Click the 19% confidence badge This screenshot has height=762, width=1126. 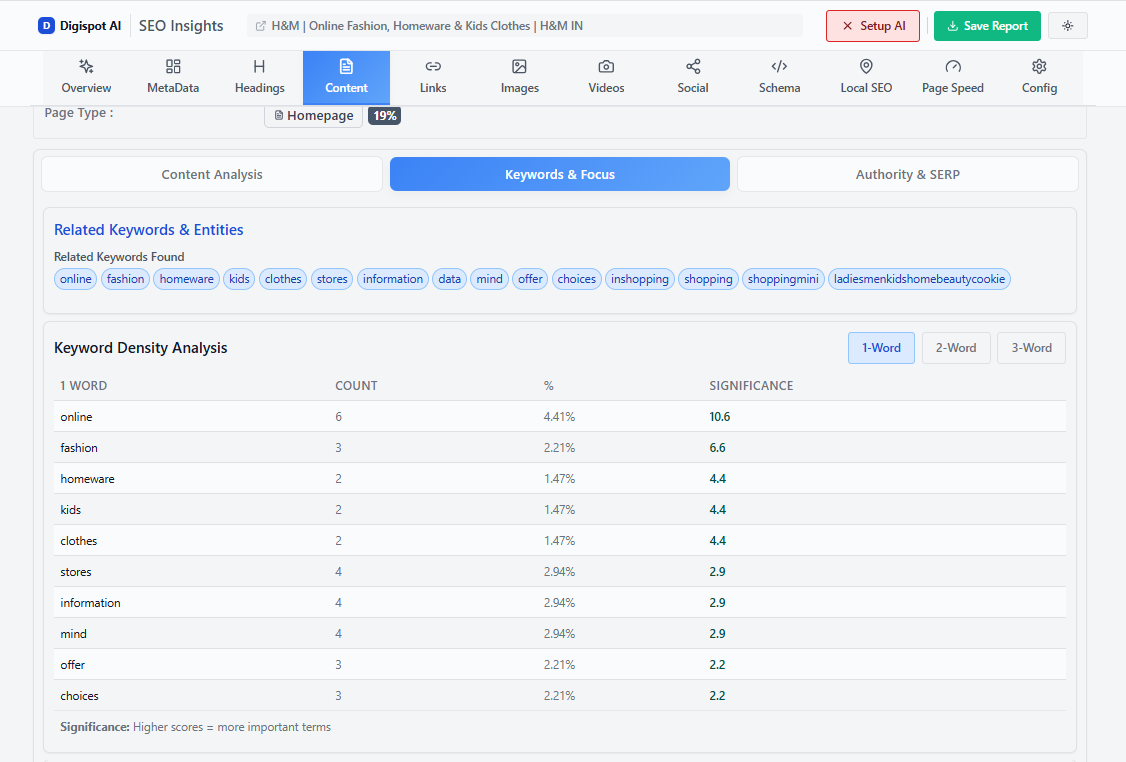click(x=384, y=116)
